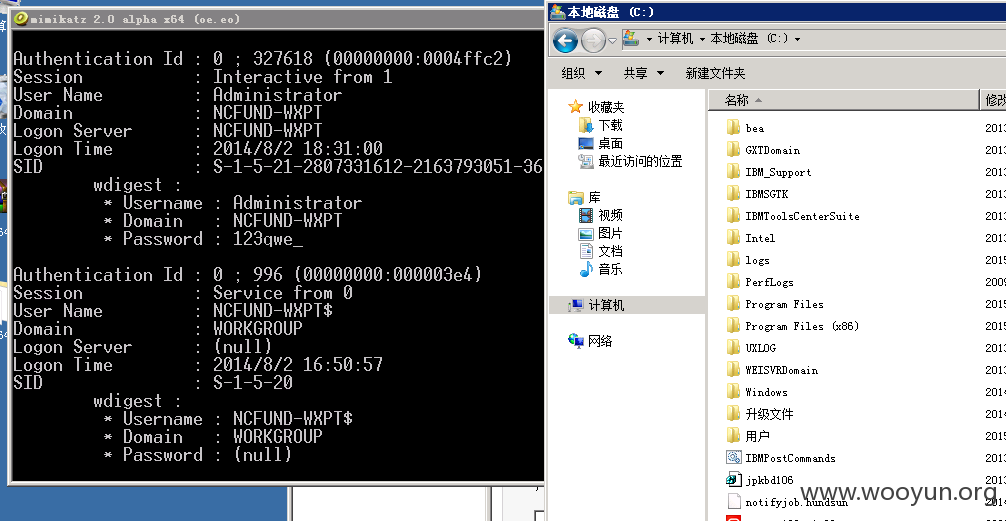Select the UXLOG folder icon

pyautogui.click(x=734, y=347)
